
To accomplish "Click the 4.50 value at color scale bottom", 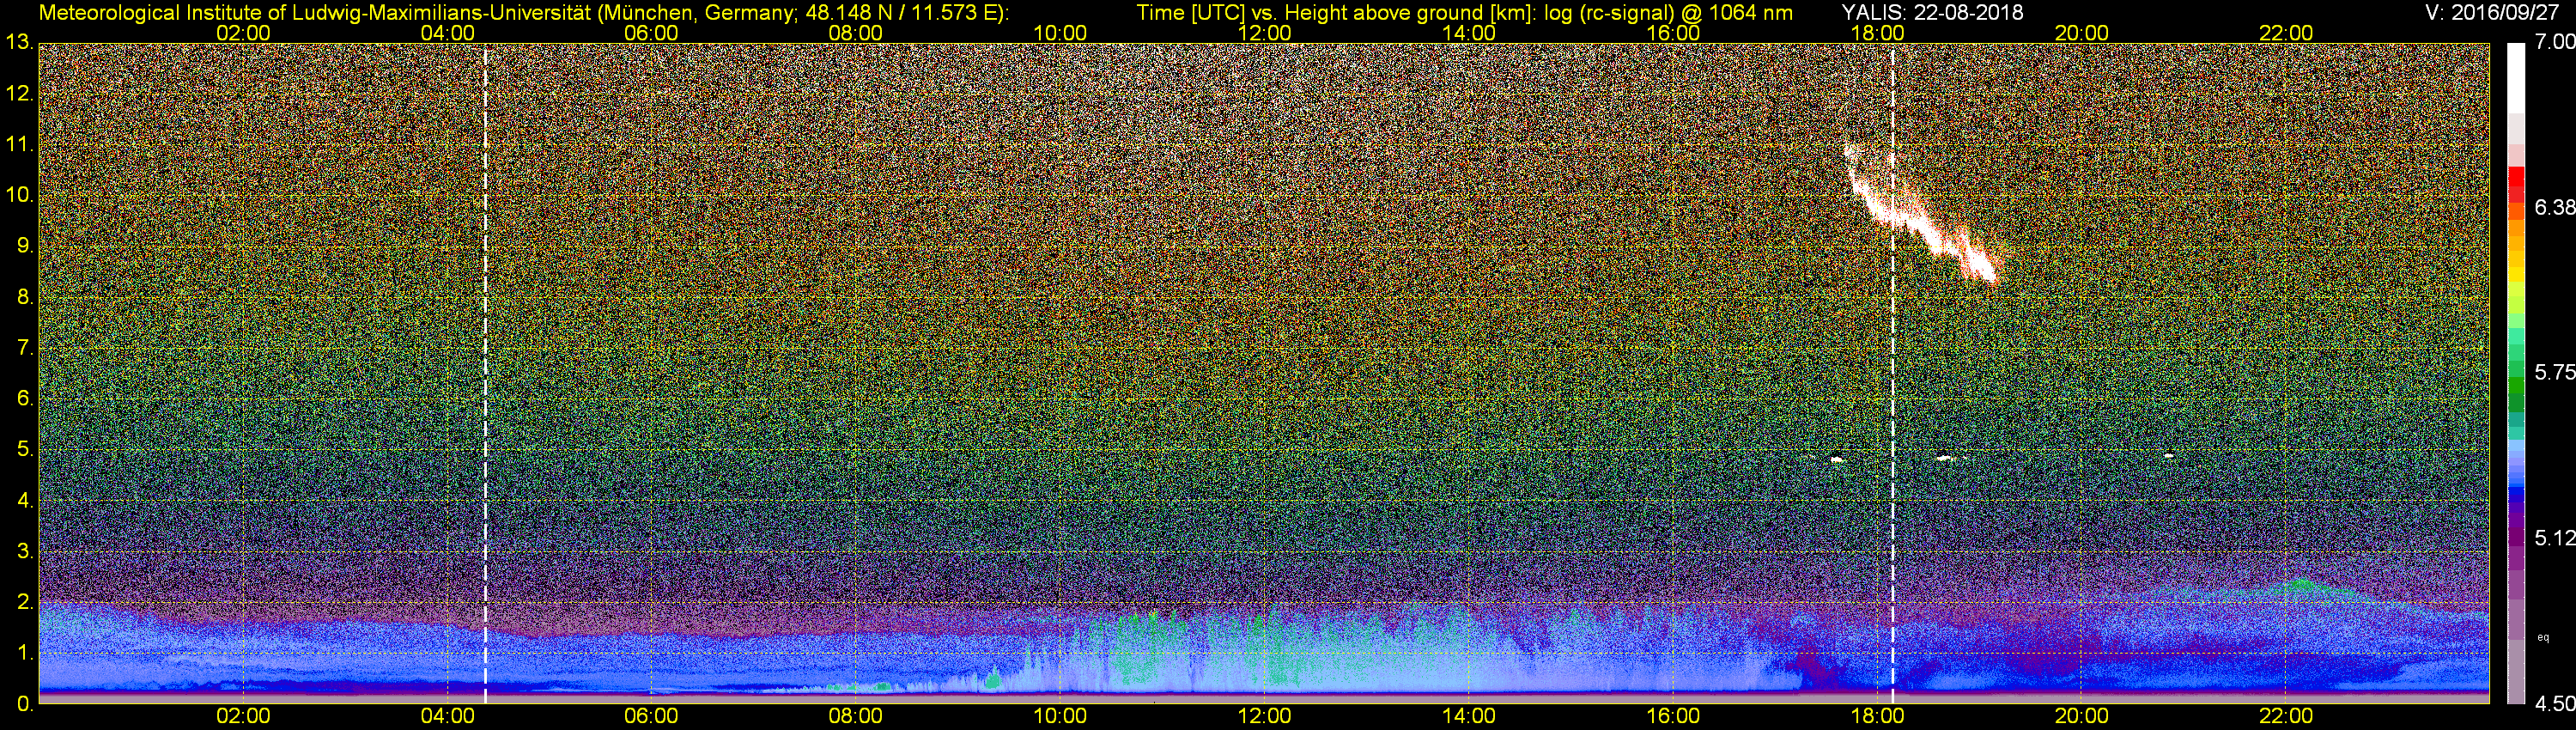I will coord(2556,705).
